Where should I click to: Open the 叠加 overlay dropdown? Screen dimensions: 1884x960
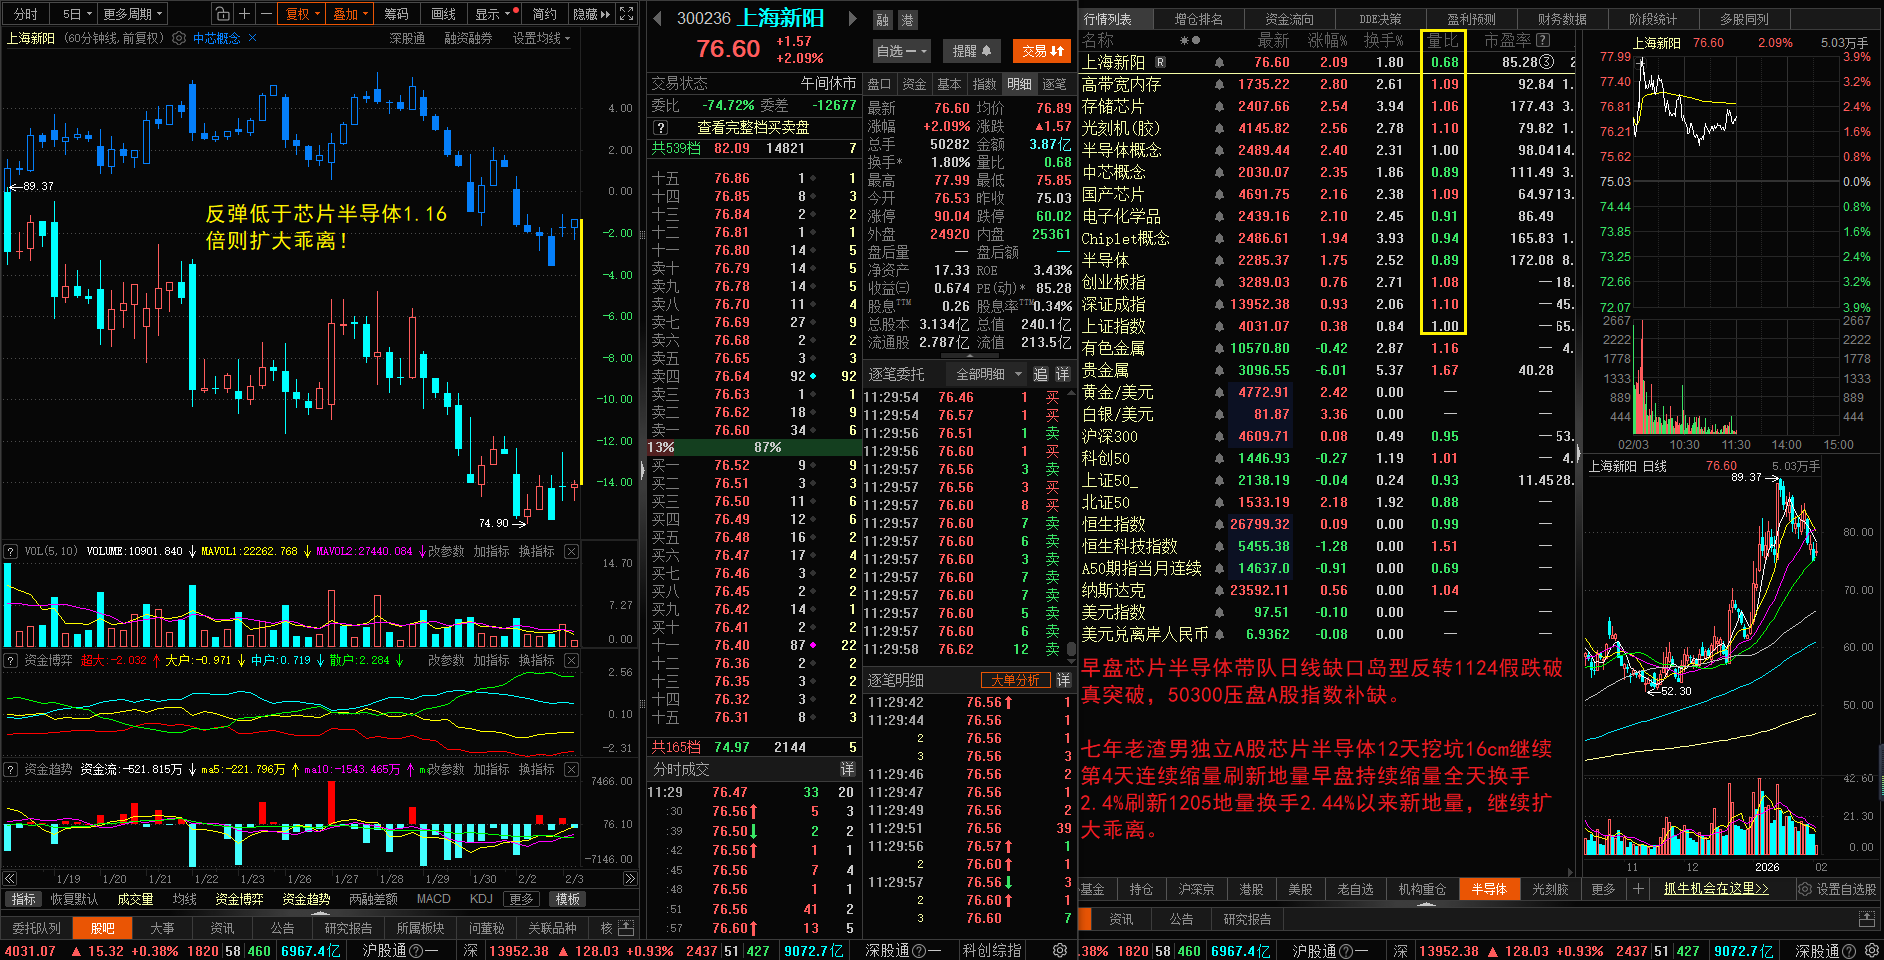coord(351,14)
